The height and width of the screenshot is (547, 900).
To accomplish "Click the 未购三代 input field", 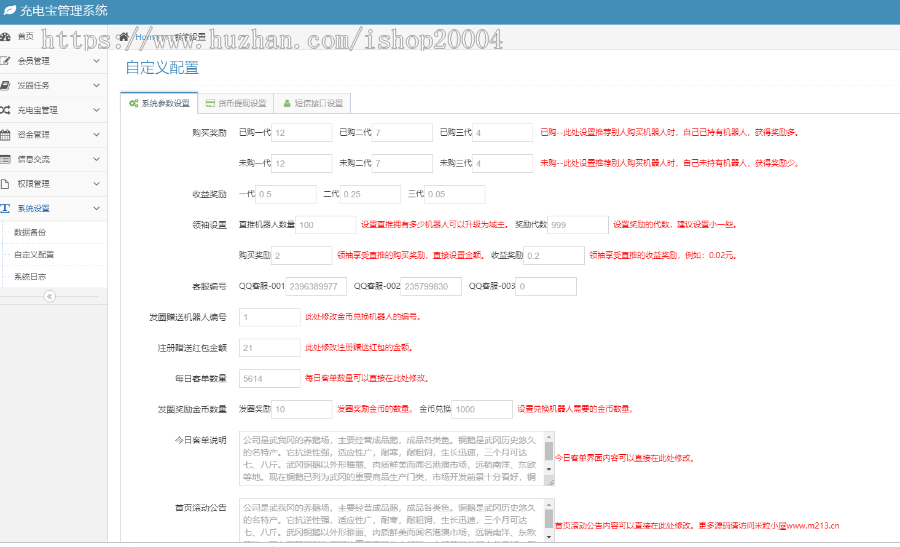I will coord(503,164).
